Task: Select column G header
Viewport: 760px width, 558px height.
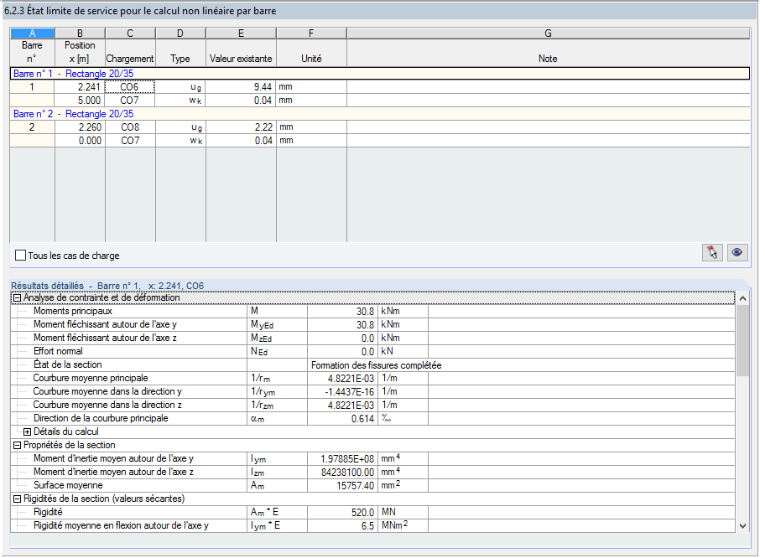Action: (548, 33)
